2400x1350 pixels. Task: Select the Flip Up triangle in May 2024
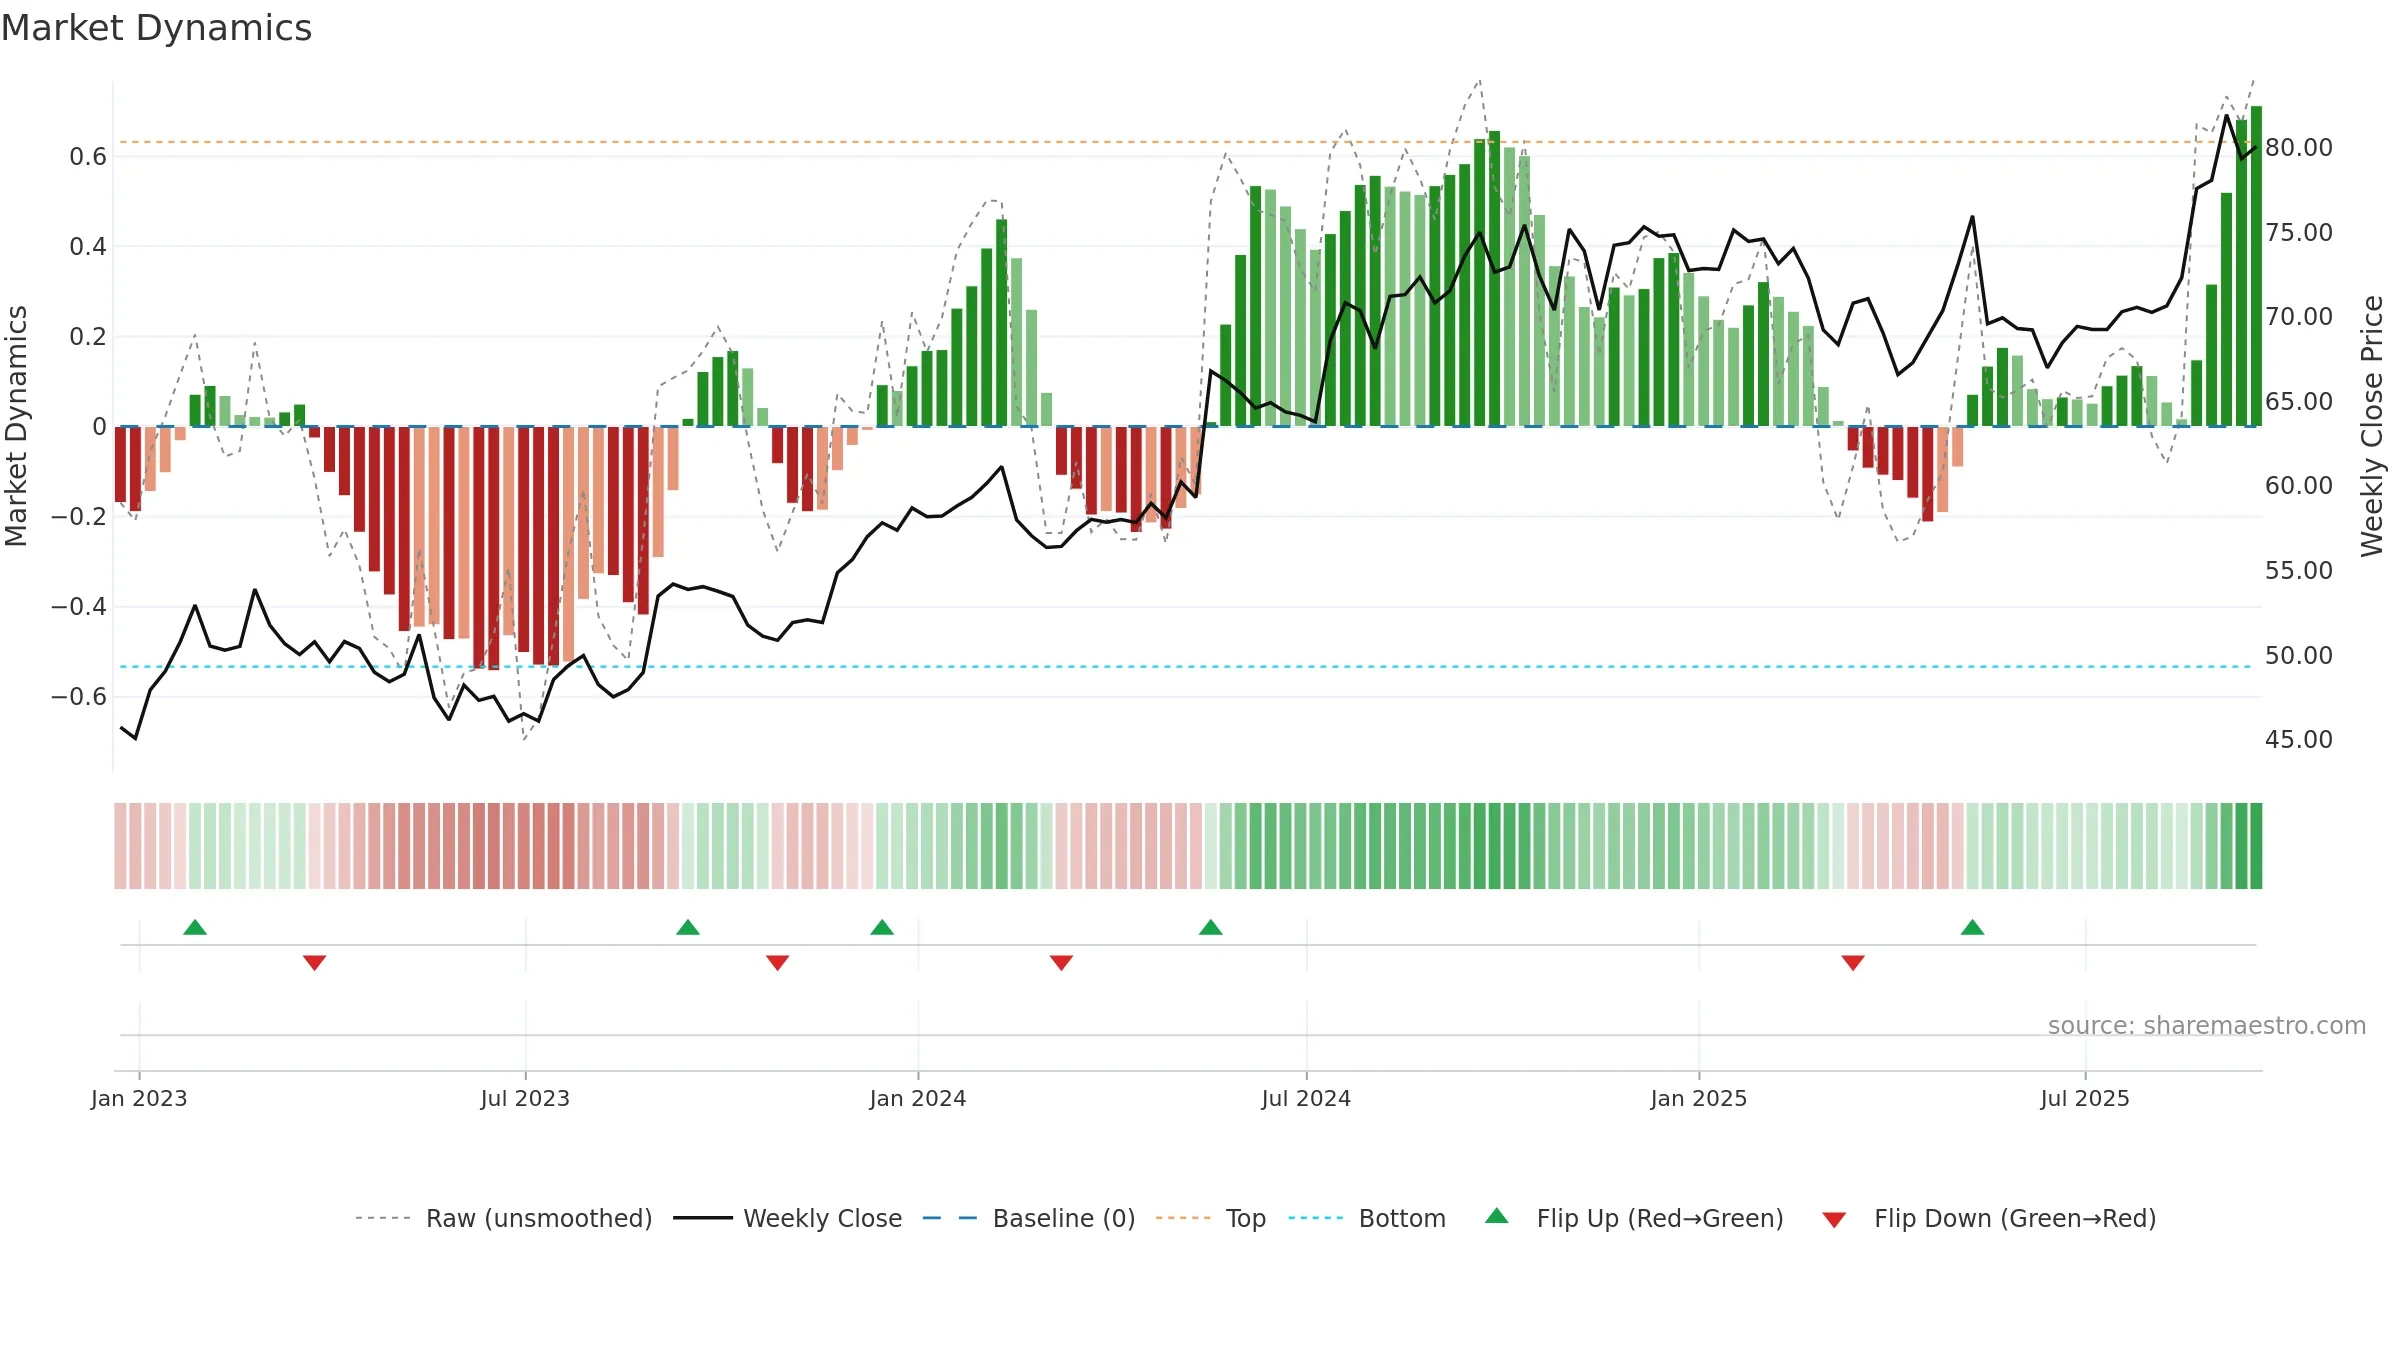click(1211, 927)
